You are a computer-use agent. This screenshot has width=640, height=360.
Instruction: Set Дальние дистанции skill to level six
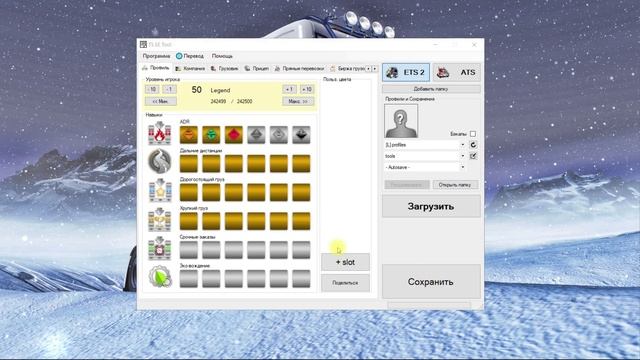[301, 163]
